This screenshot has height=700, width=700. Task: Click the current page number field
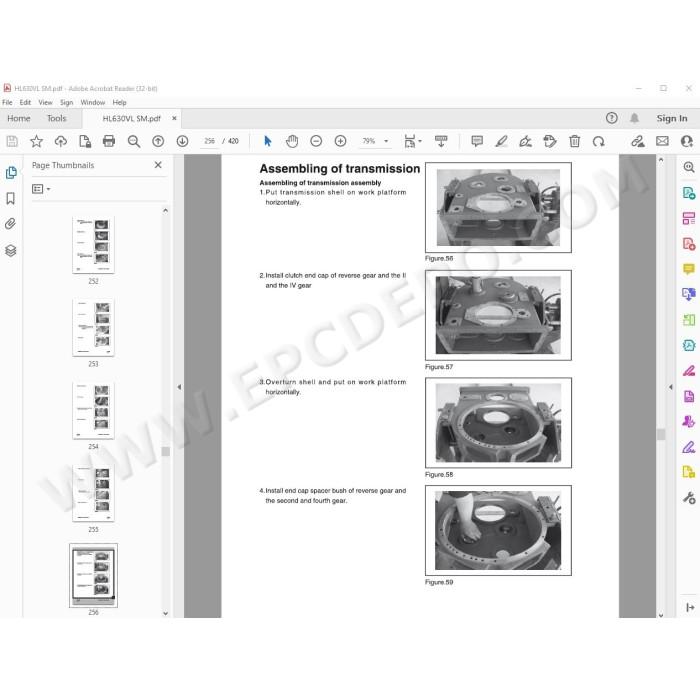(209, 141)
